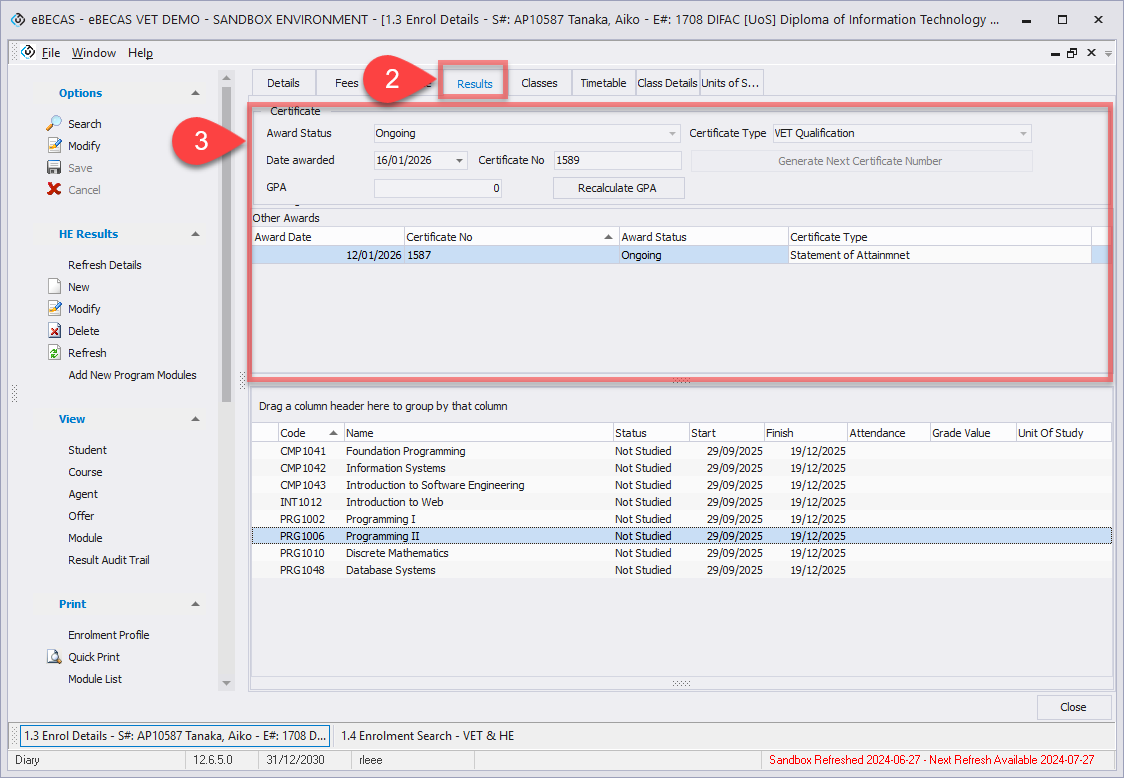Viewport: 1124px width, 778px height.
Task: Open the File menu
Action: 51,53
